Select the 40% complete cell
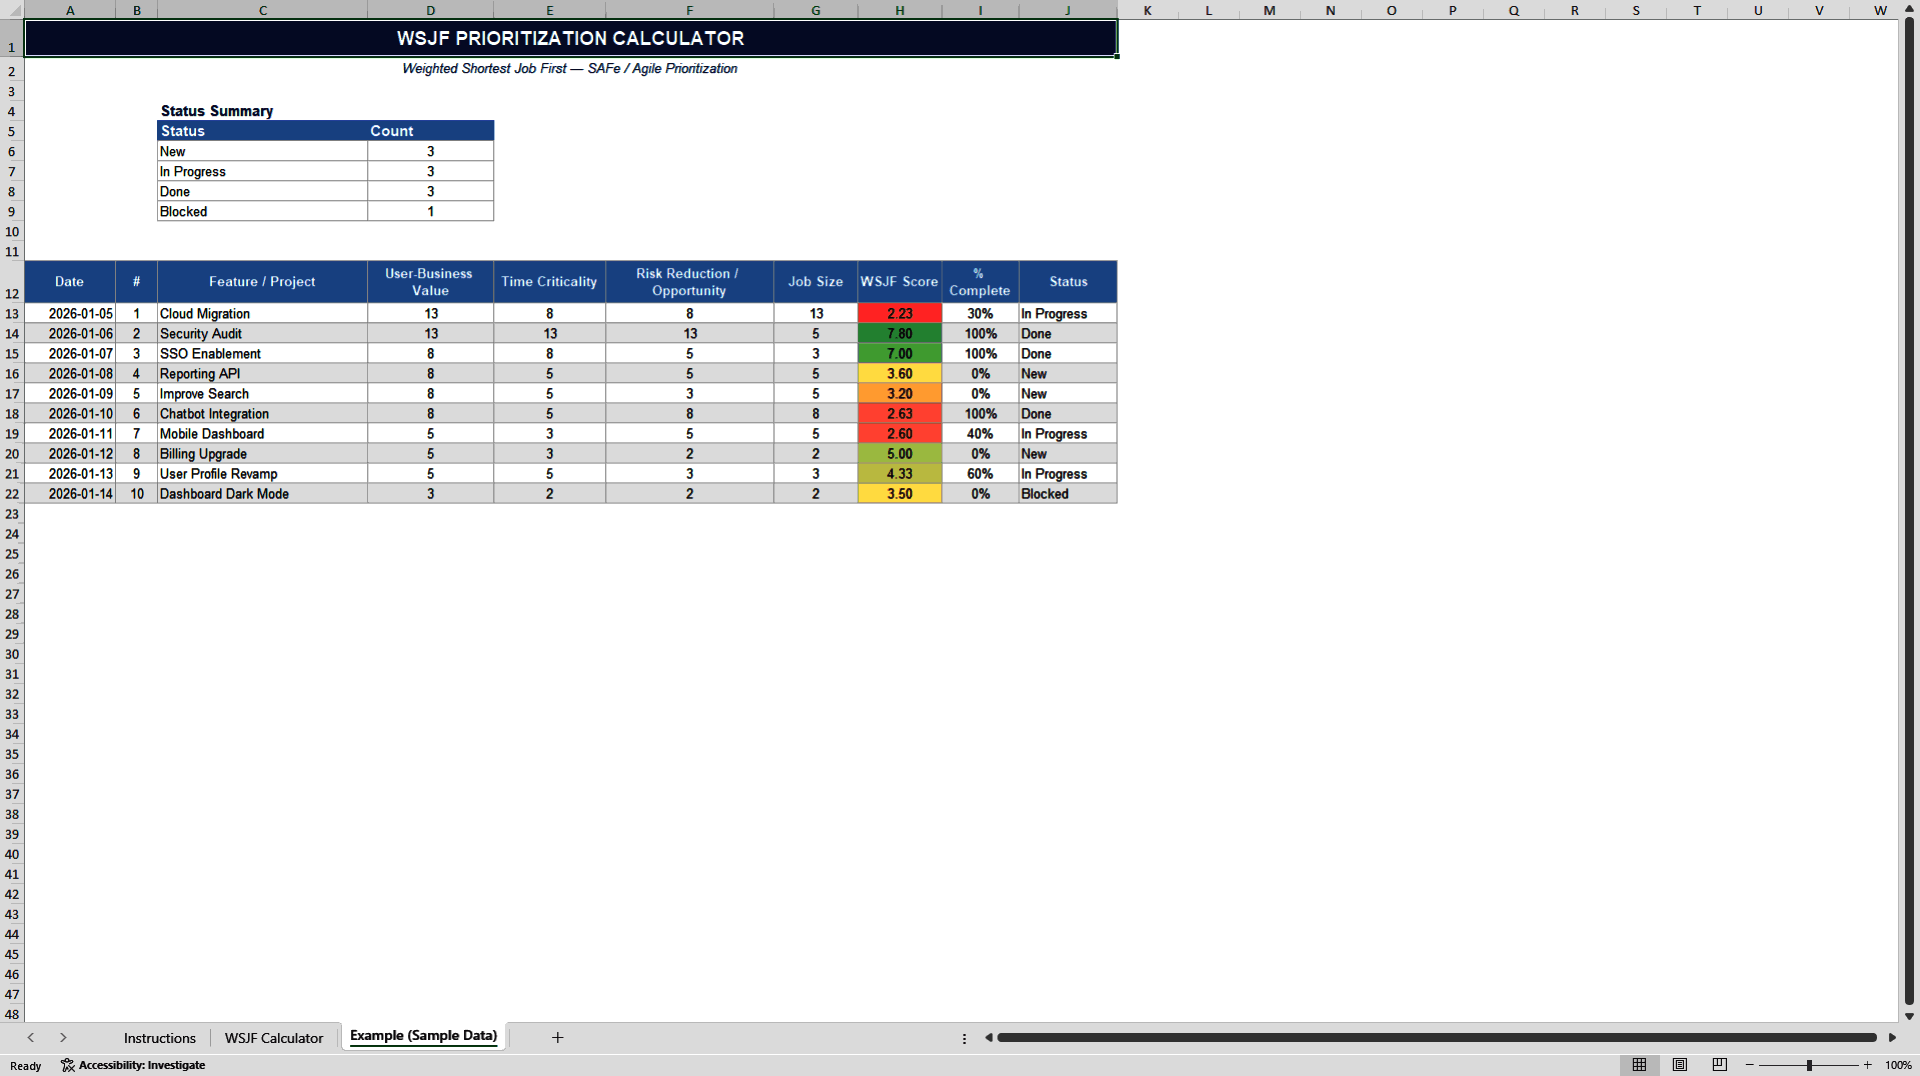Image resolution: width=1920 pixels, height=1076 pixels. 980,434
